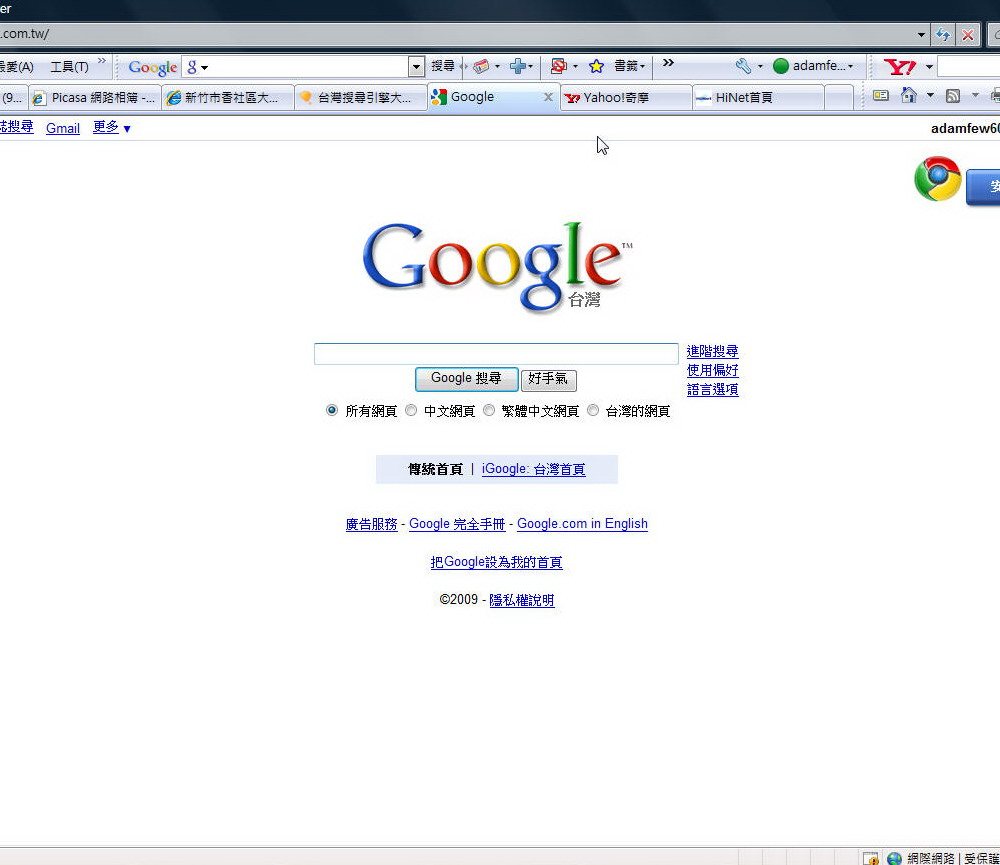Open Google Toolbar search engine selector
Image resolution: width=1000 pixels, height=865 pixels.
[x=198, y=66]
